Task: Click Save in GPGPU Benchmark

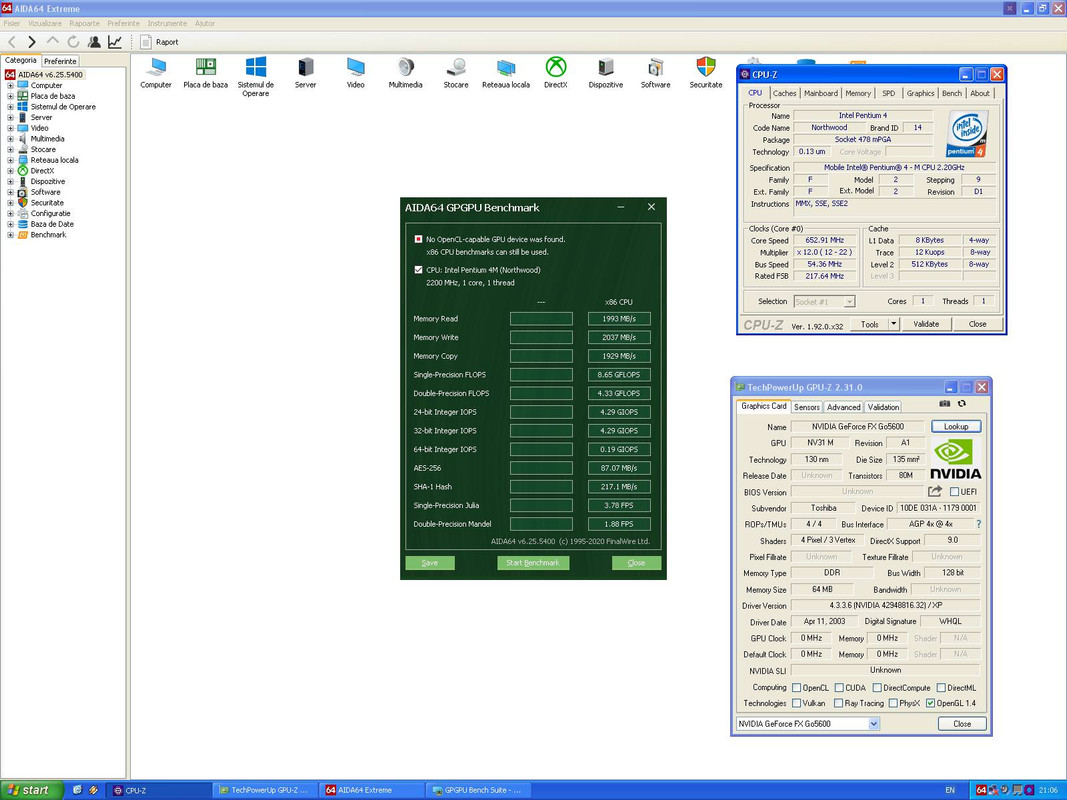Action: coord(429,563)
